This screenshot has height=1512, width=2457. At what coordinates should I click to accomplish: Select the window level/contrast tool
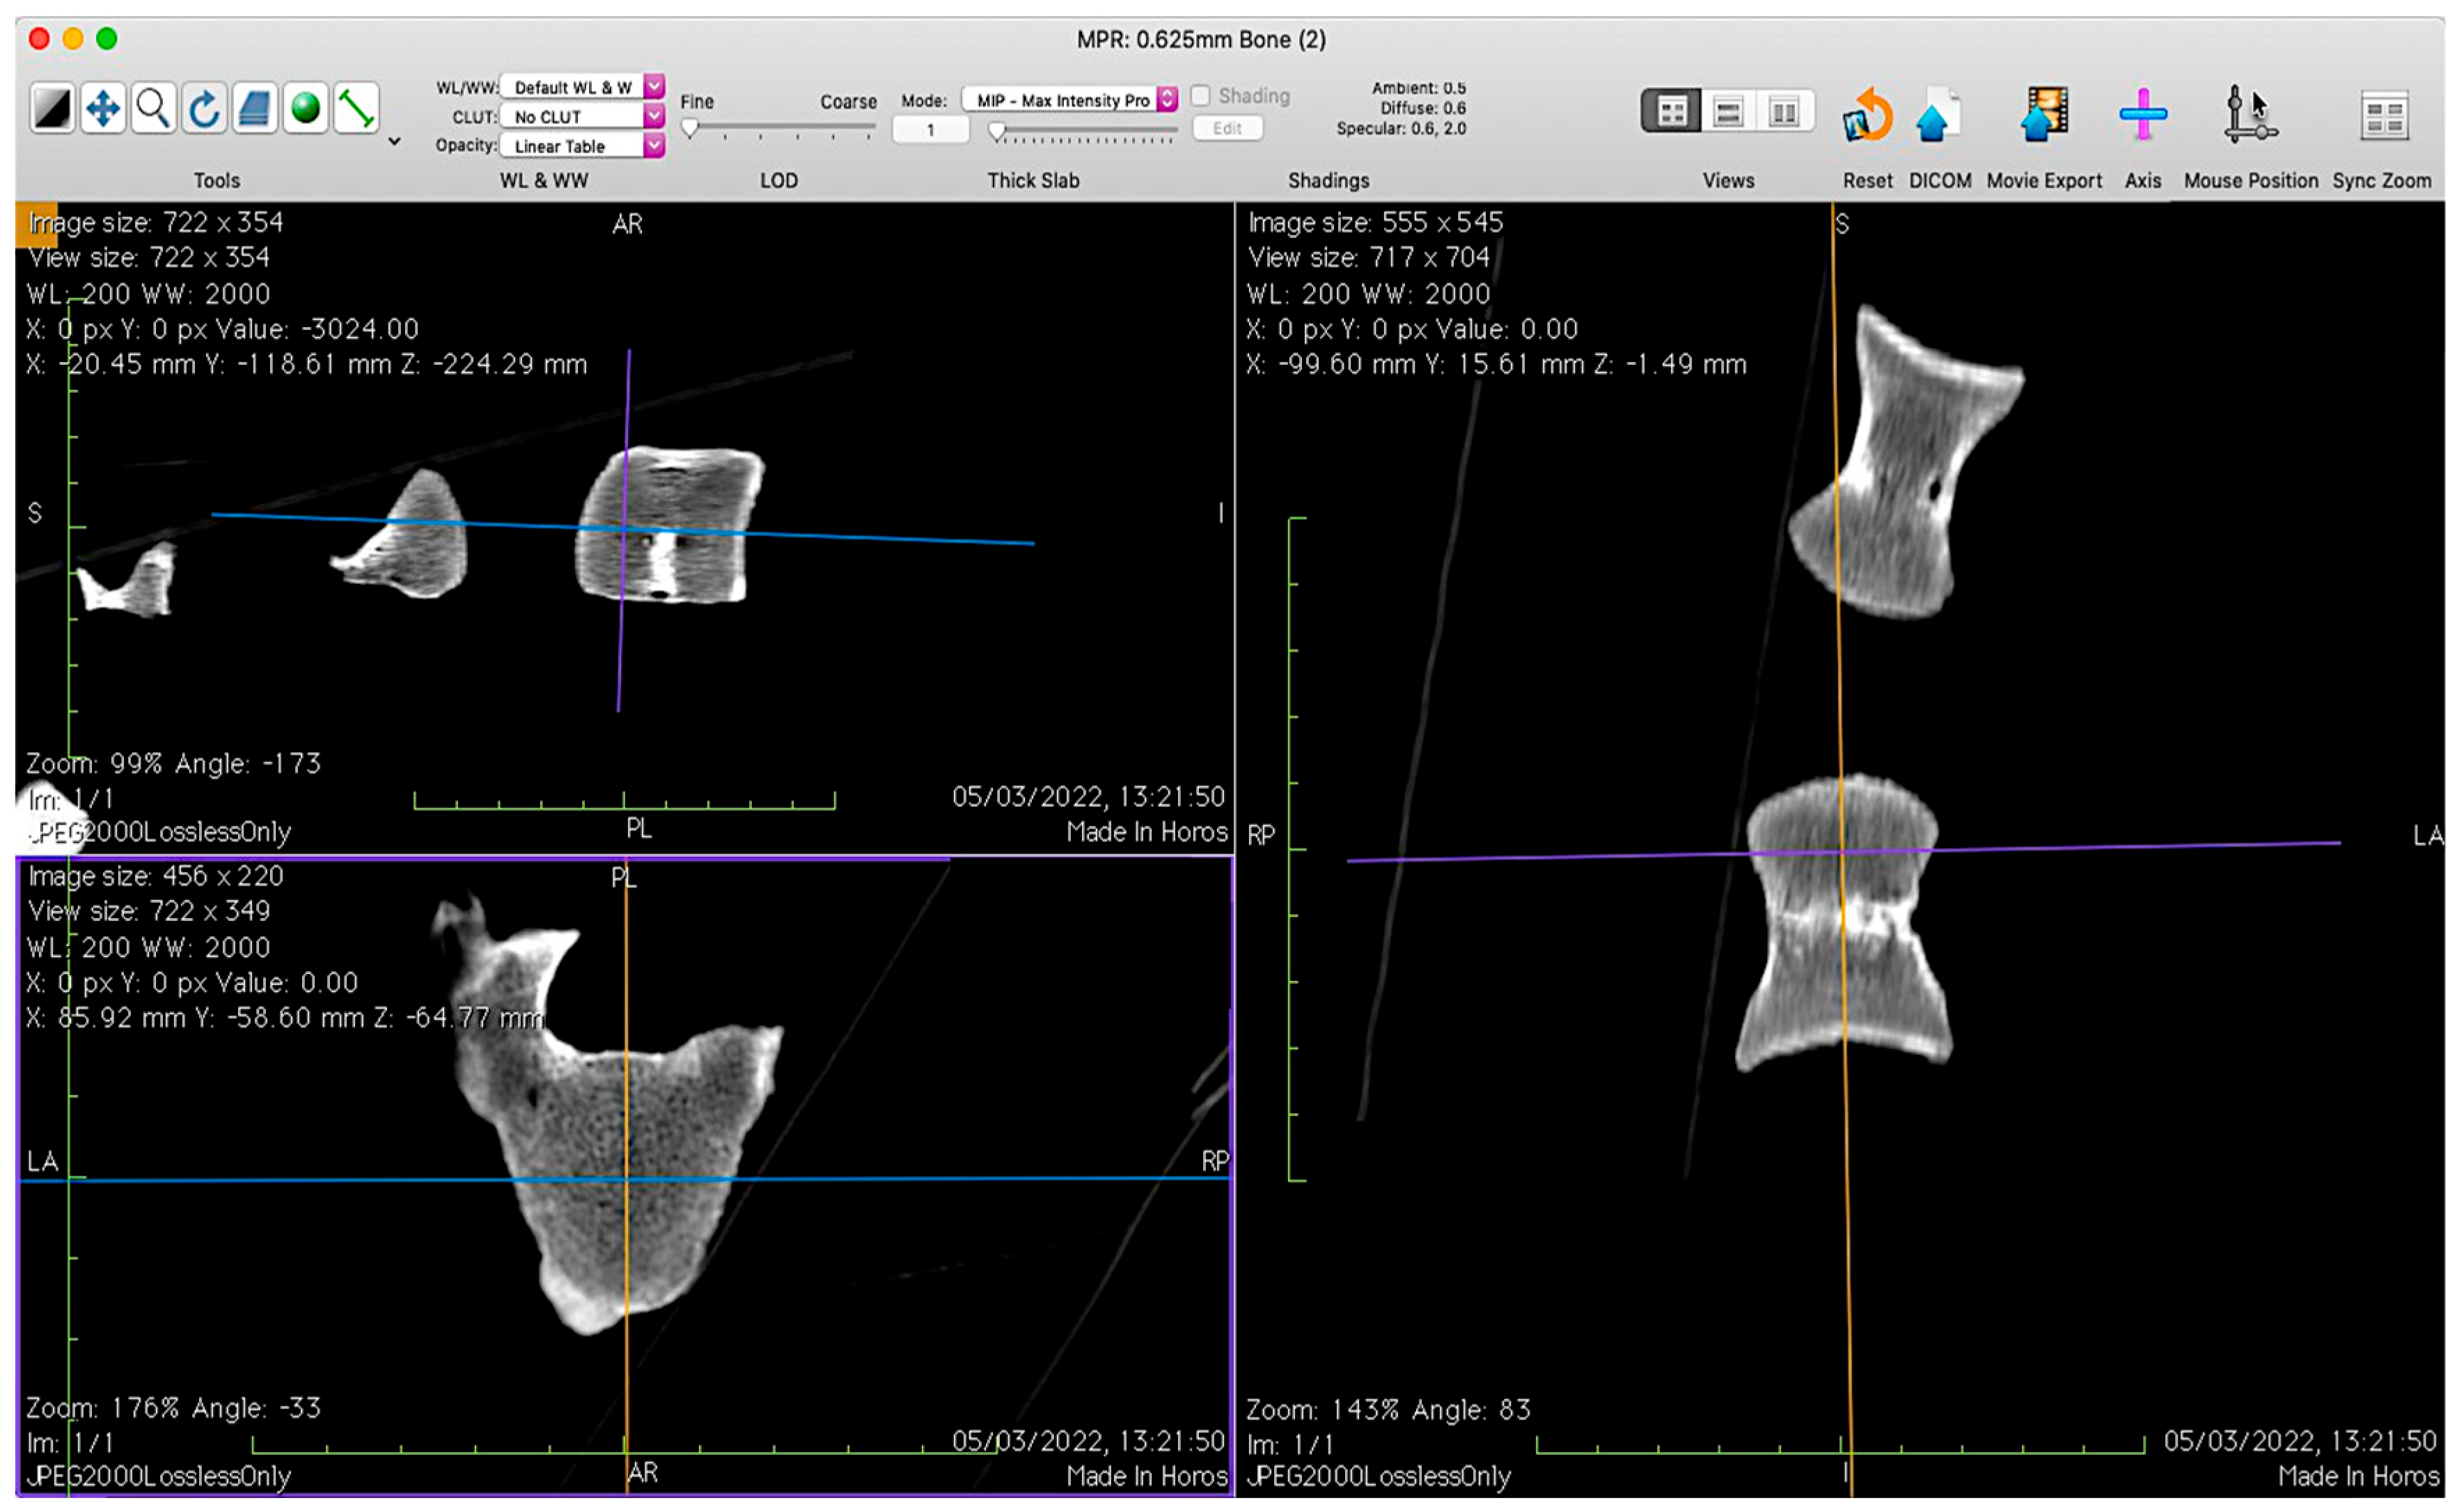click(52, 108)
